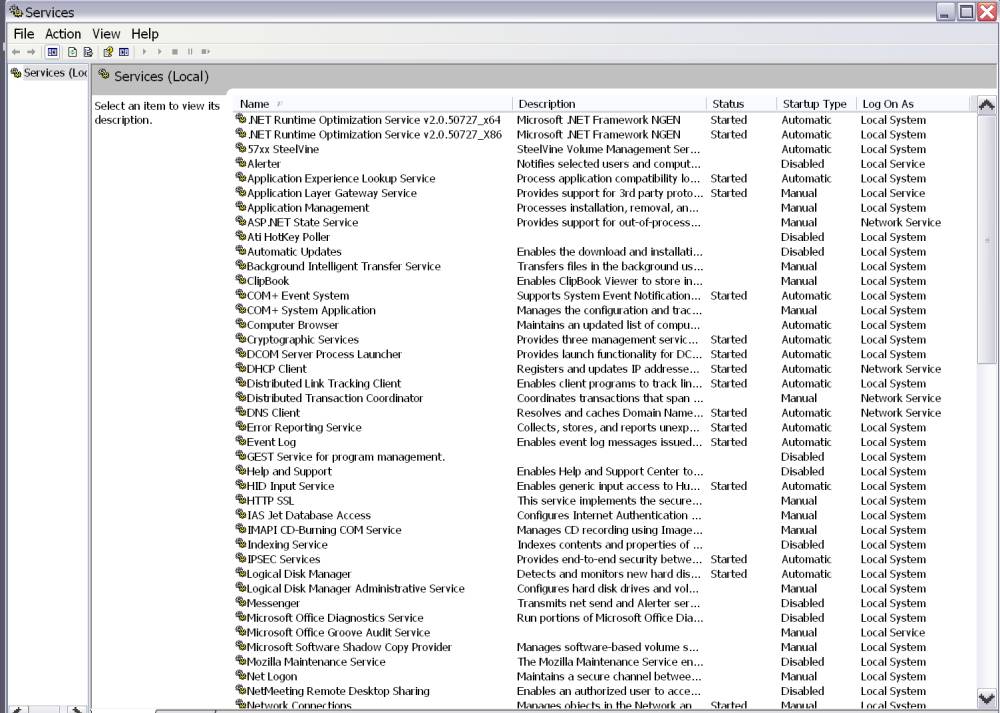Click the gear icon beside Net Logon
This screenshot has width=1000, height=713.
pos(240,676)
